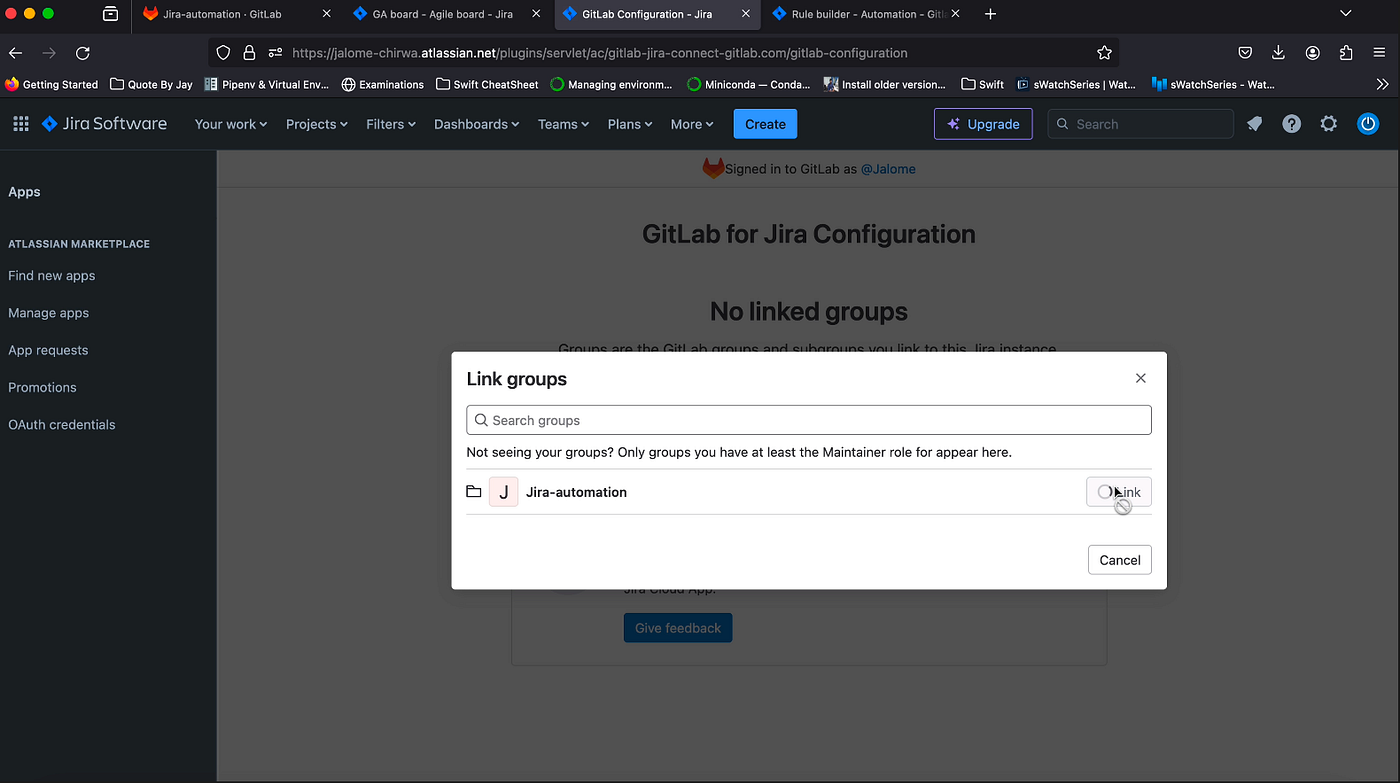The image size is (1400, 783).
Task: Open App requests in sidebar
Action: tap(48, 350)
